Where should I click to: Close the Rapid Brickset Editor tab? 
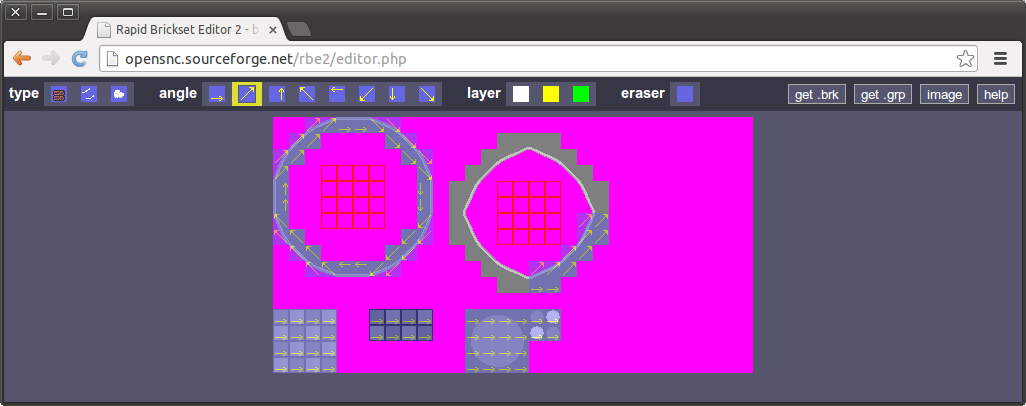point(273,30)
